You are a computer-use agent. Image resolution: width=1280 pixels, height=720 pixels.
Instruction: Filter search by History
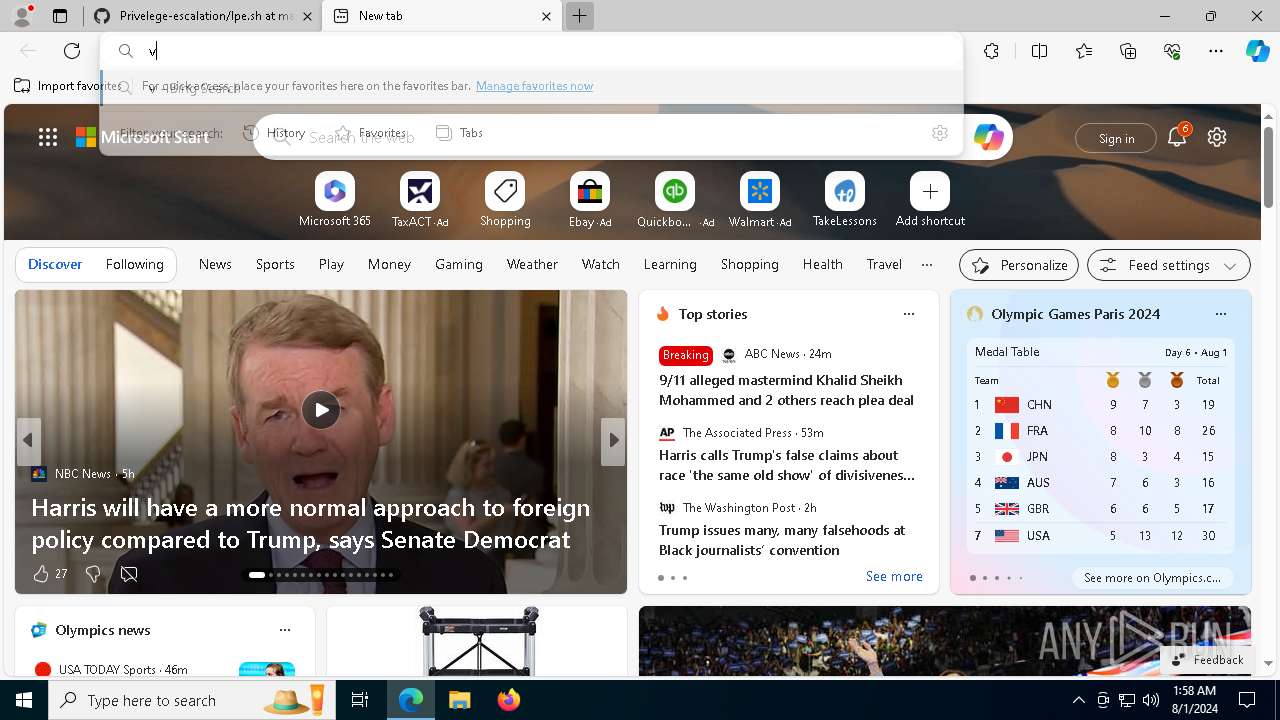point(274,133)
